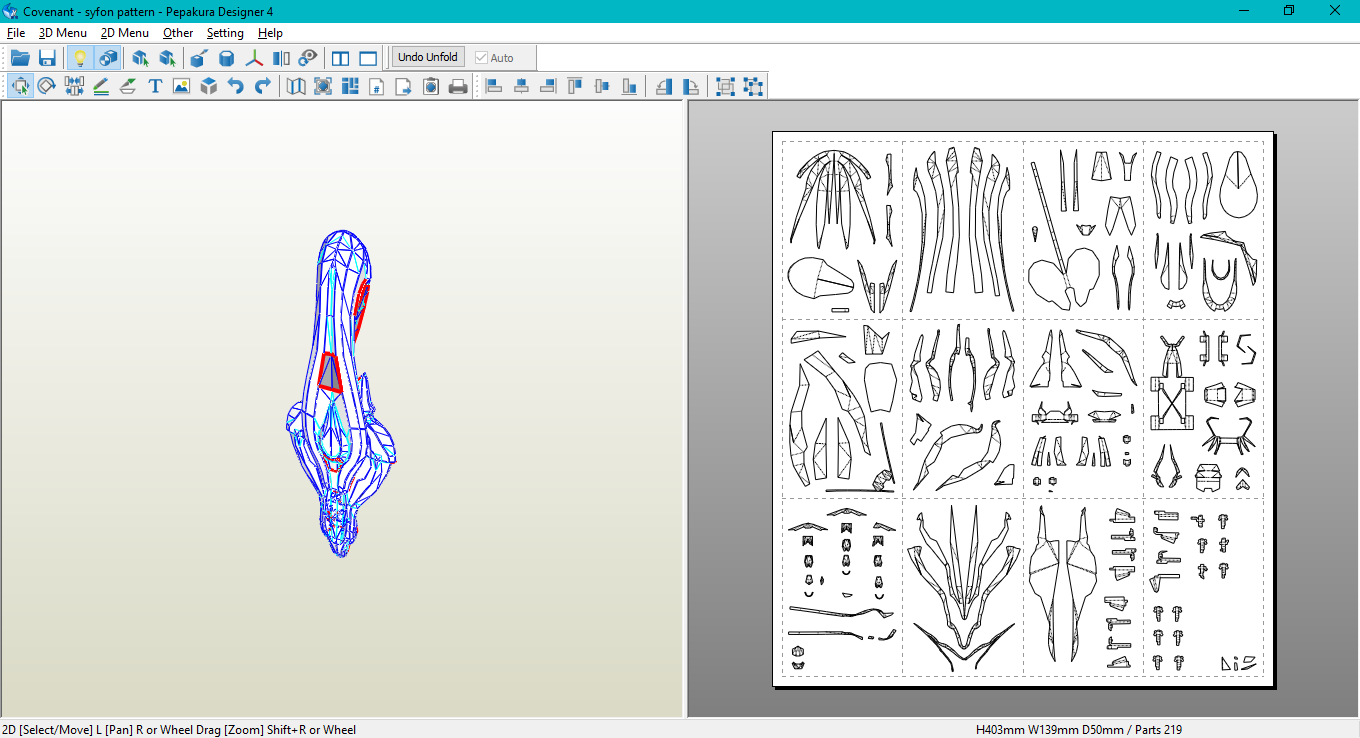Expand the Other menu
The image size is (1360, 738).
point(178,33)
